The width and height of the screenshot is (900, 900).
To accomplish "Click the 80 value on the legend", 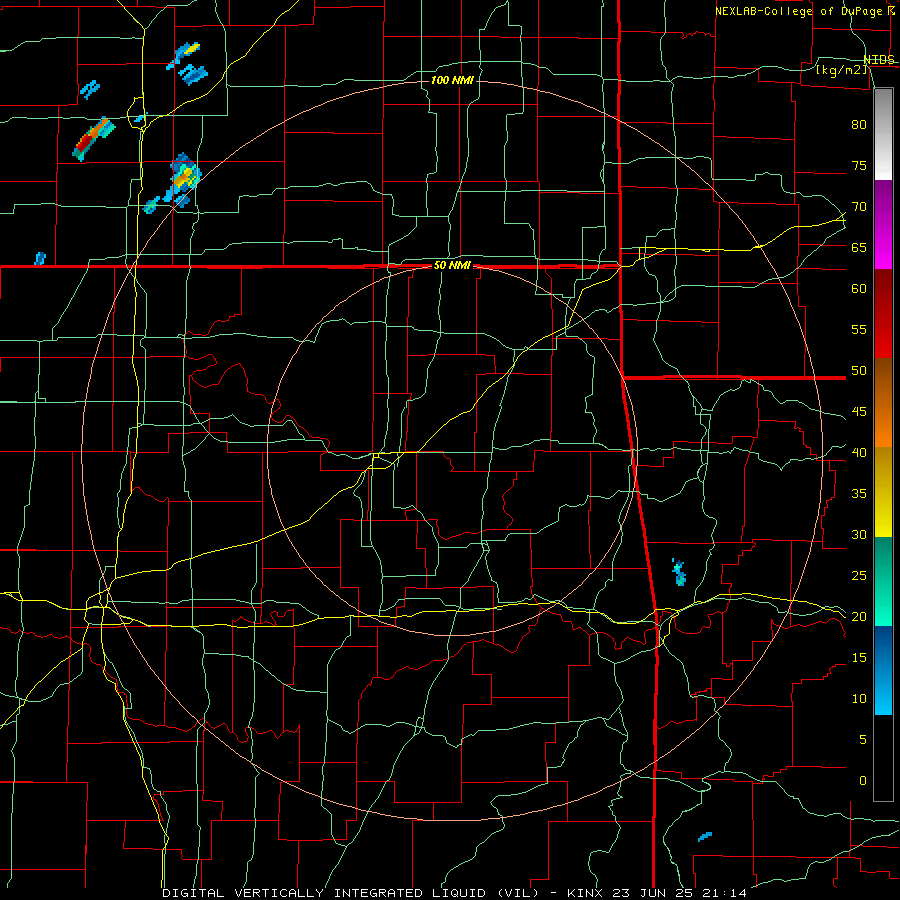I will tap(859, 125).
